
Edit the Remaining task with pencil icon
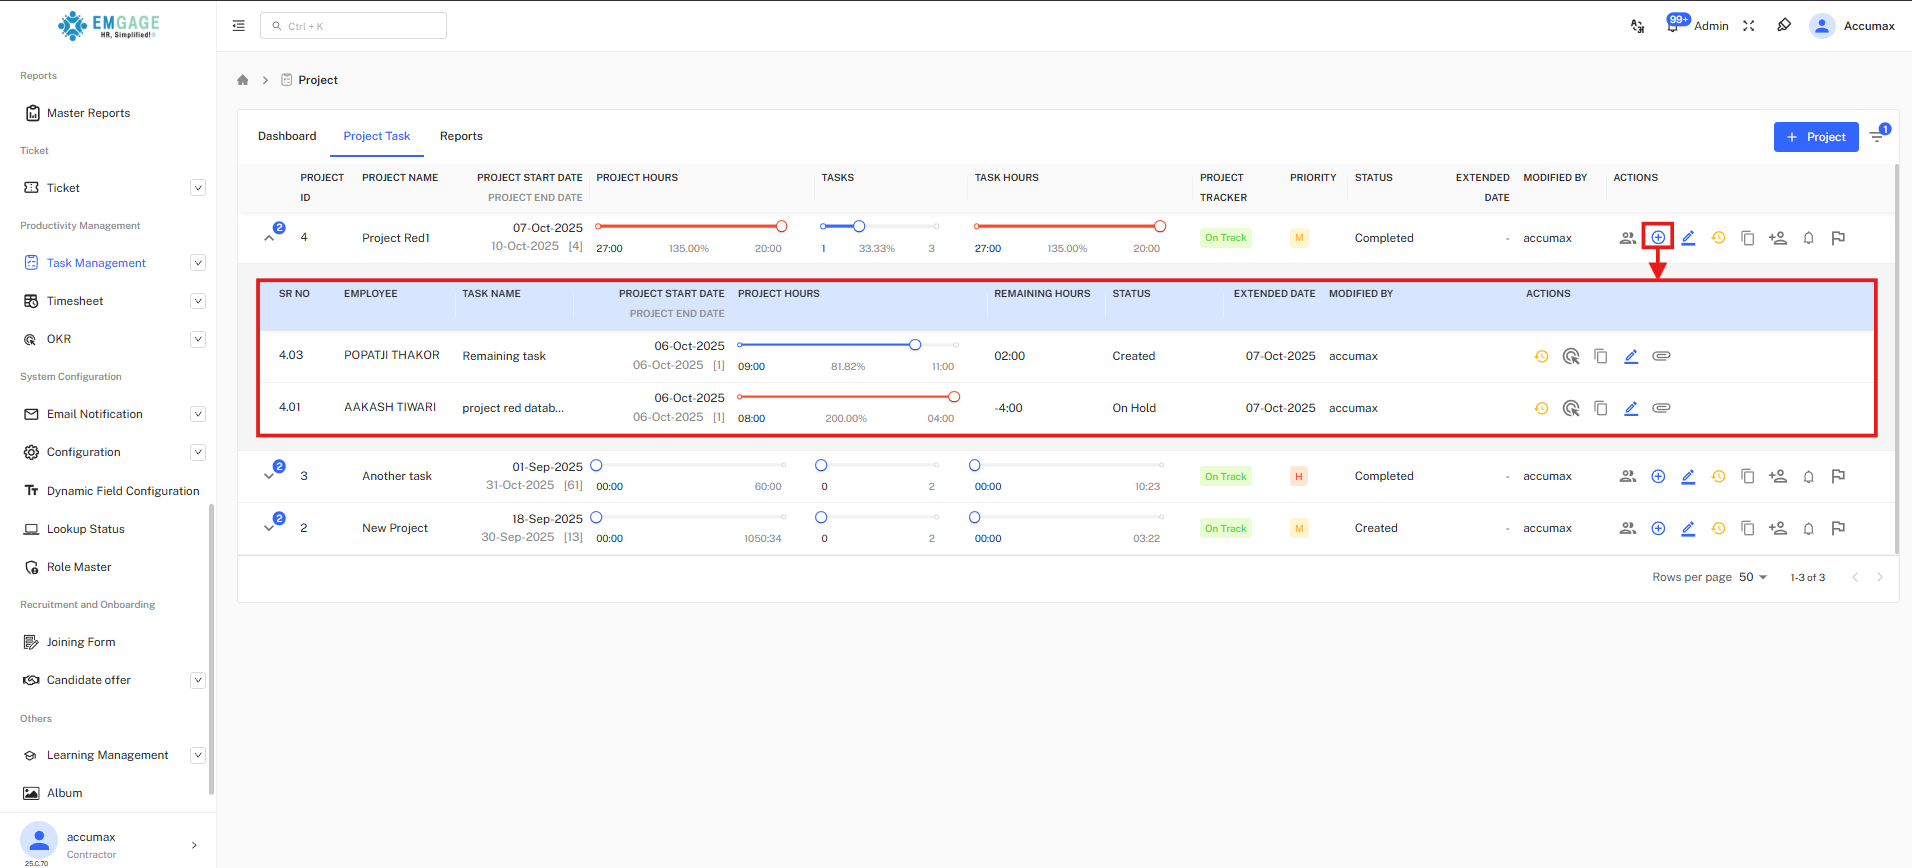pos(1631,356)
